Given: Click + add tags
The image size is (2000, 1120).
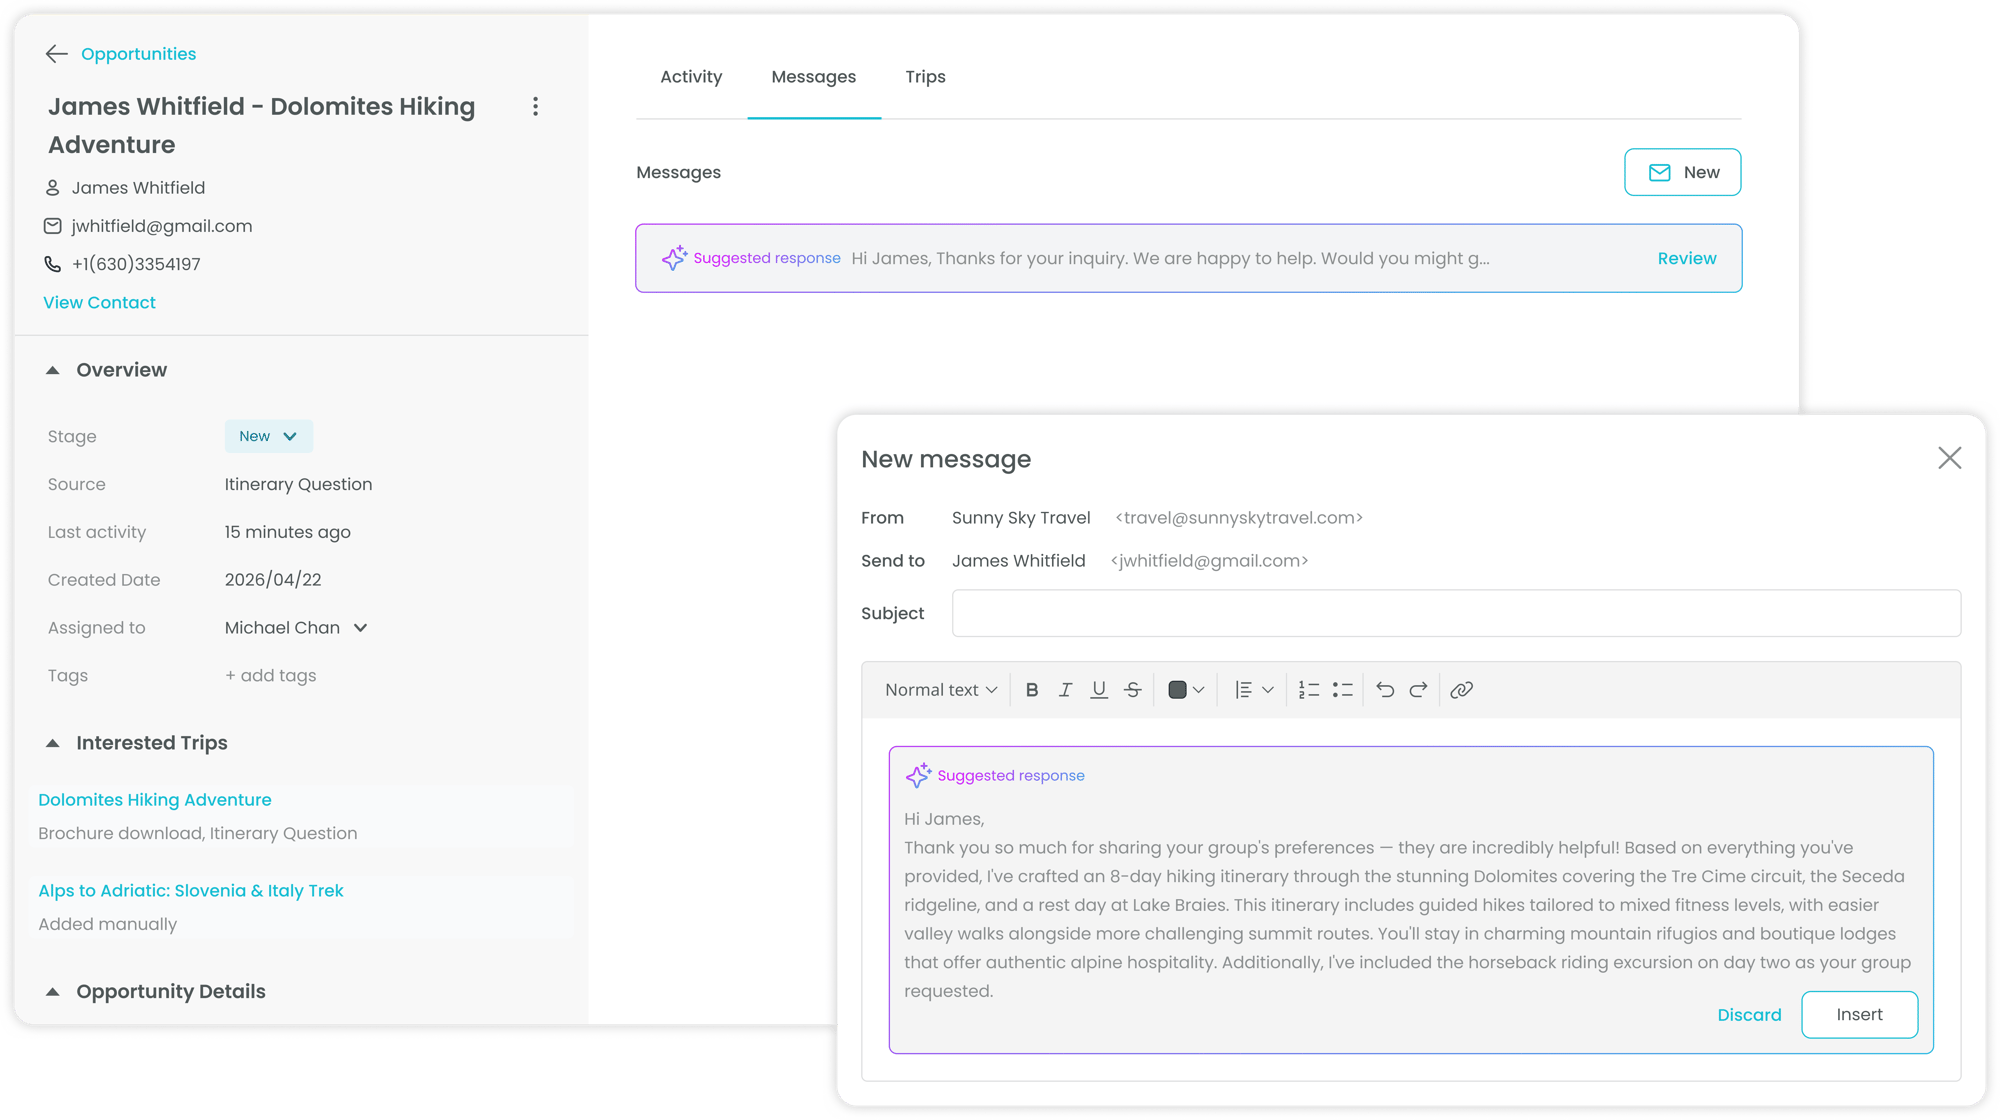Looking at the screenshot, I should pos(270,676).
